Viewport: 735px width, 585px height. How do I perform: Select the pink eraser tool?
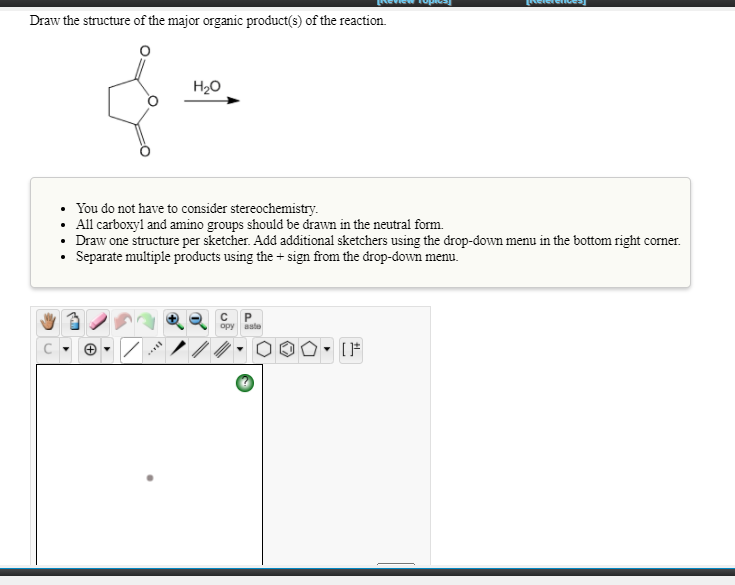point(98,322)
